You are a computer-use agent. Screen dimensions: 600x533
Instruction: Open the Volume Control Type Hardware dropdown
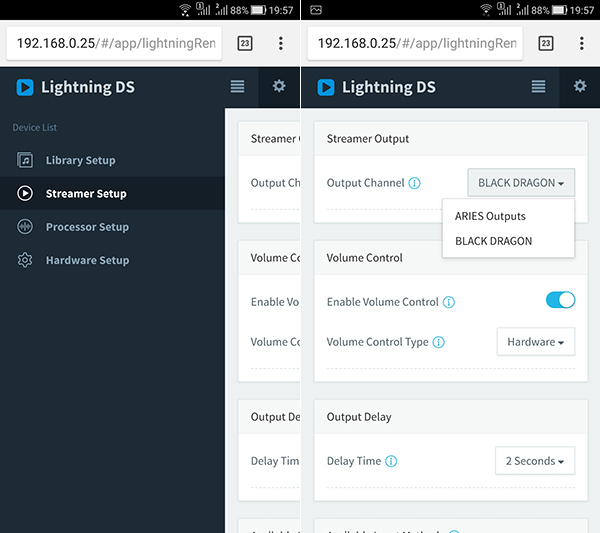[536, 342]
